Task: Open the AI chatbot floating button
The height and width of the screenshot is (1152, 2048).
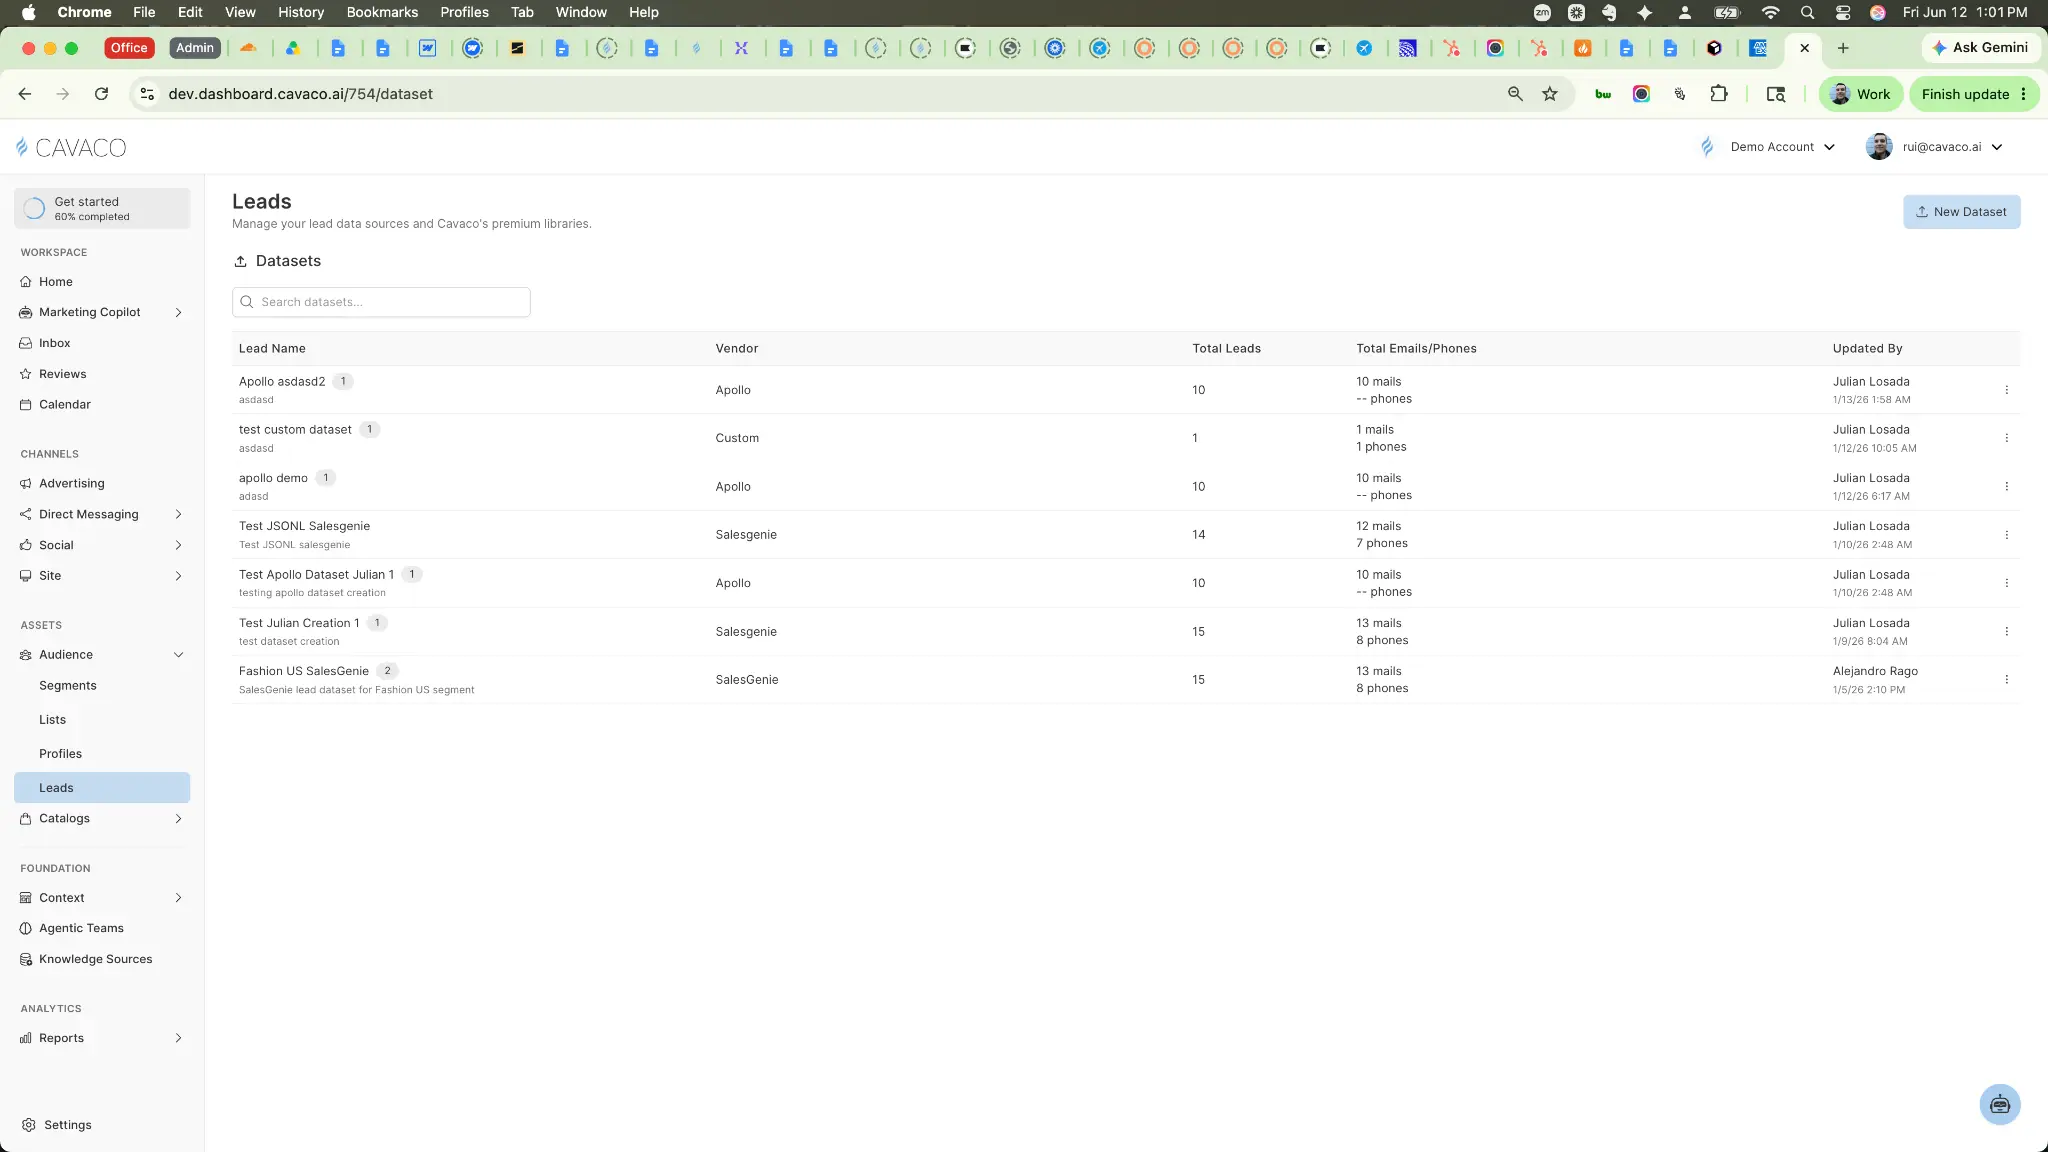Action: [1999, 1104]
